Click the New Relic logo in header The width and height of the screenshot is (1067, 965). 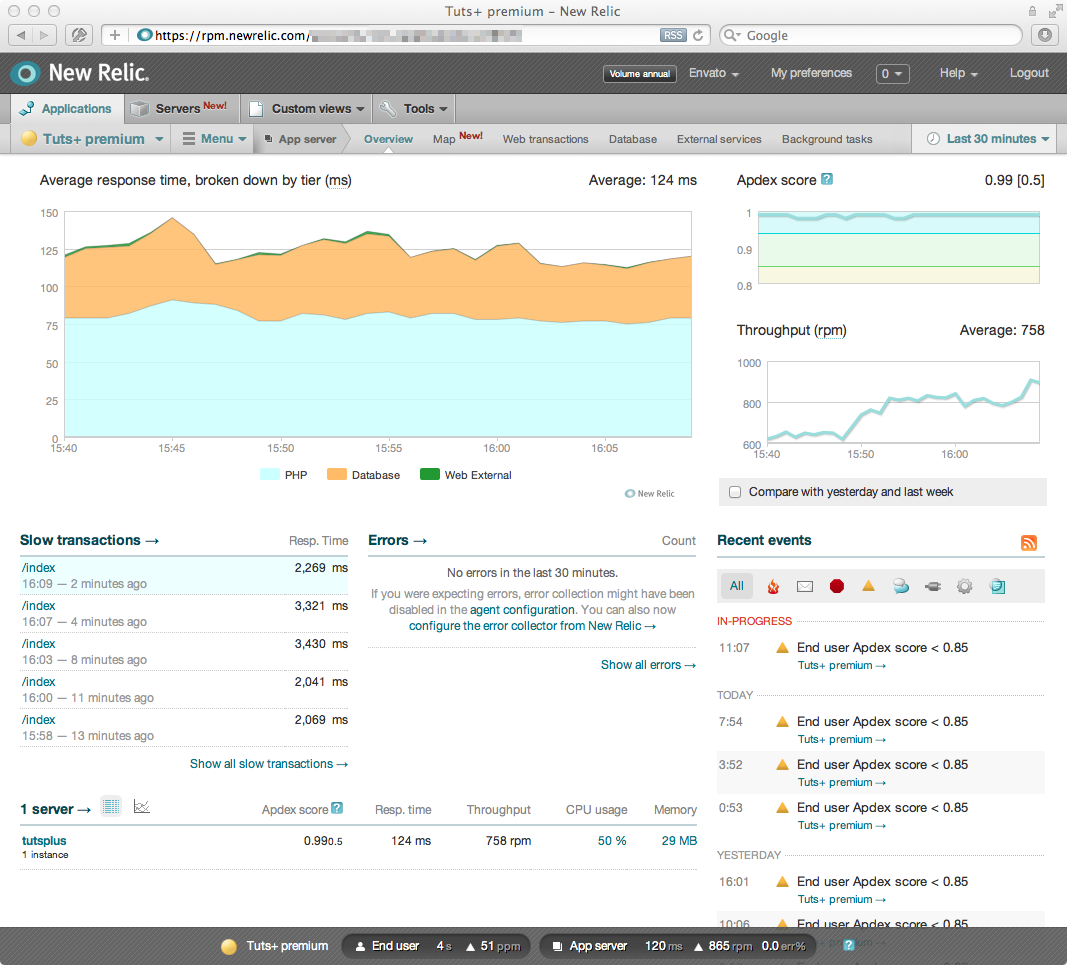point(80,73)
